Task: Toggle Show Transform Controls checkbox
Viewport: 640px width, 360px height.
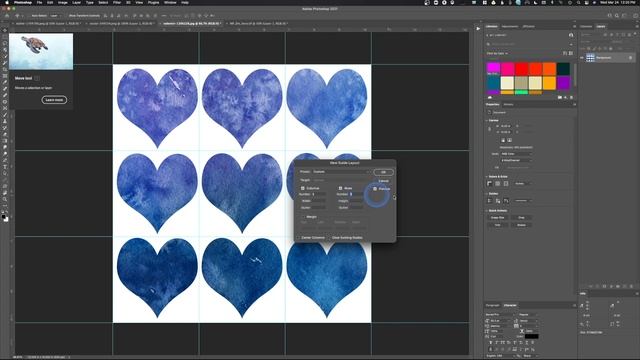Action: (66, 16)
